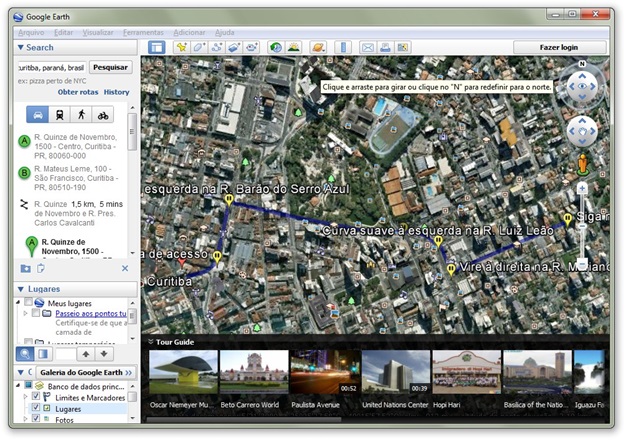Add a polygon from the toolbar
The height and width of the screenshot is (440, 625).
pyautogui.click(x=199, y=47)
